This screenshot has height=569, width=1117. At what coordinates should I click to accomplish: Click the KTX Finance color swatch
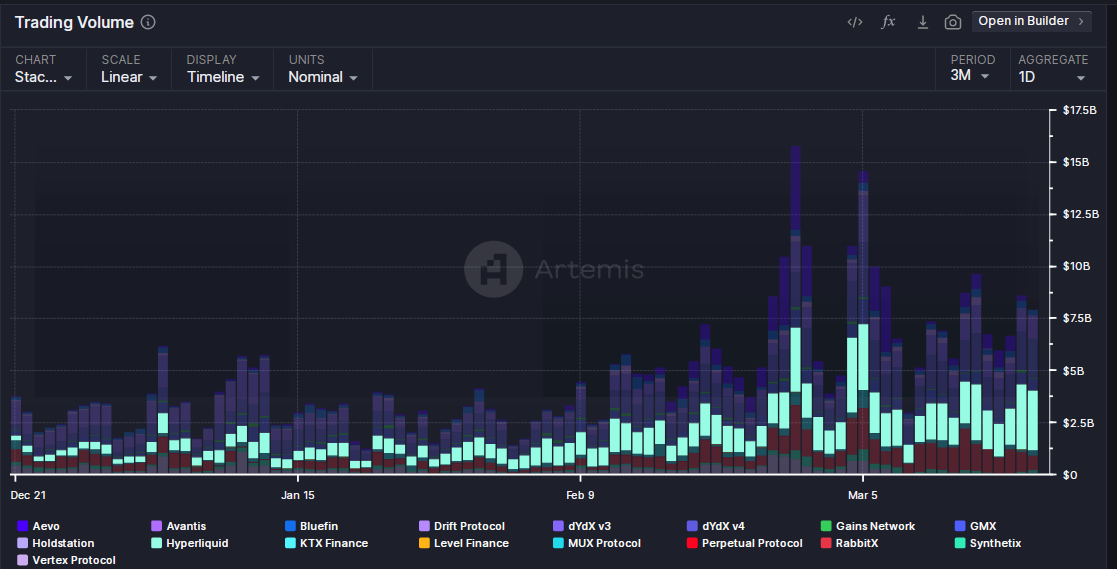(290, 543)
